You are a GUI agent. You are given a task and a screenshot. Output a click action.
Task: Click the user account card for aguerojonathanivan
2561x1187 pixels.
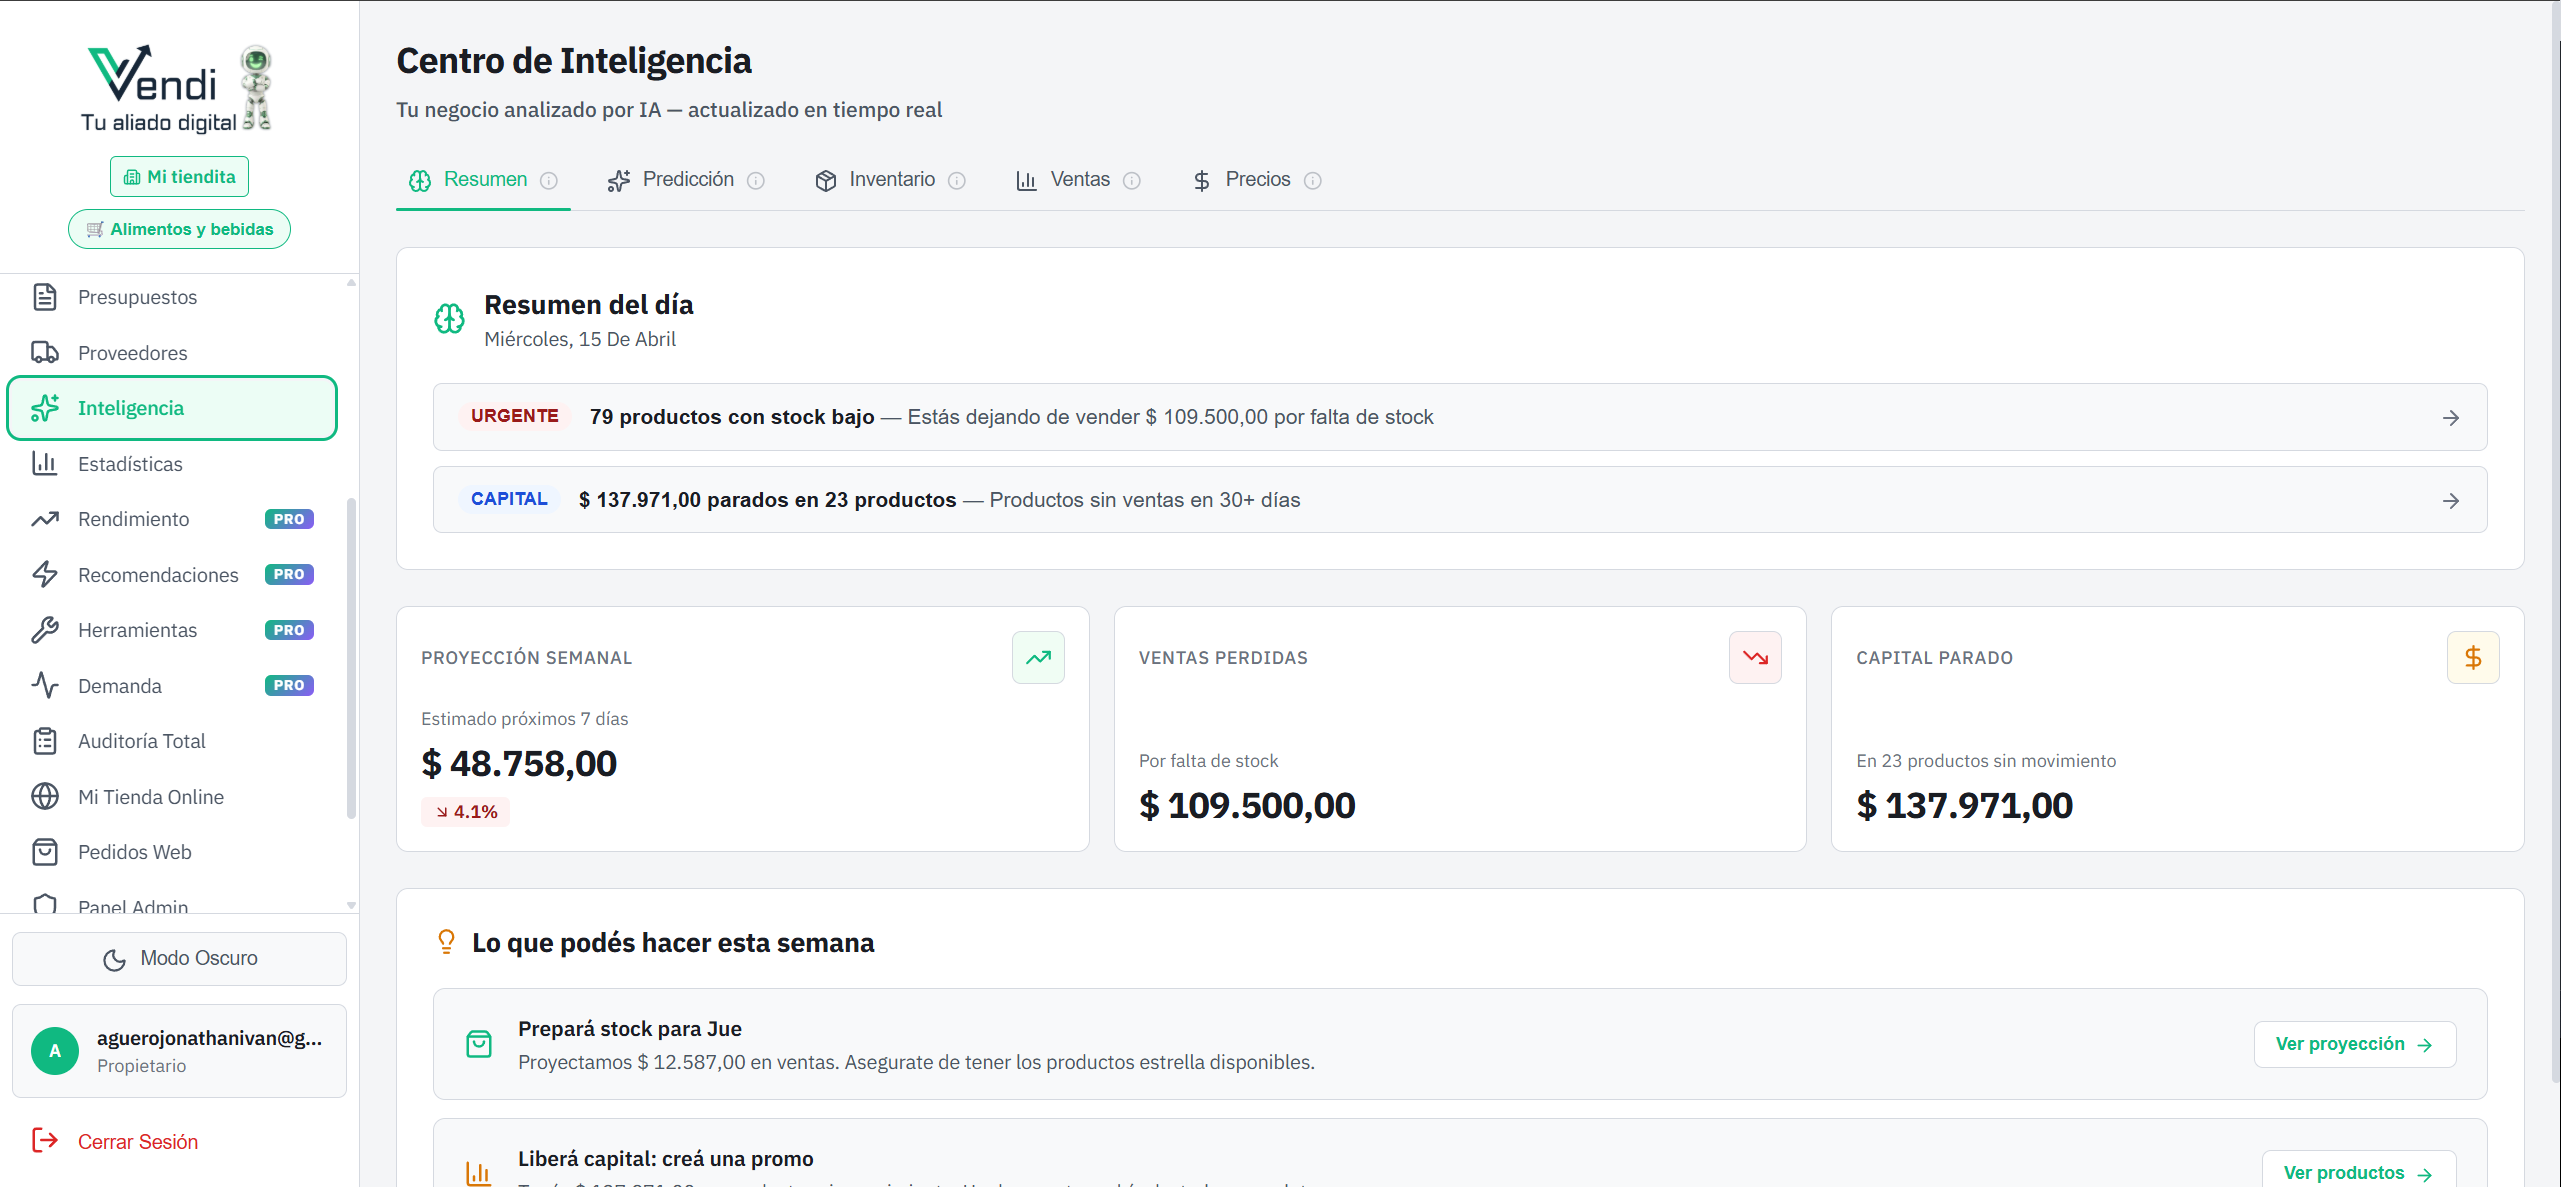179,1051
